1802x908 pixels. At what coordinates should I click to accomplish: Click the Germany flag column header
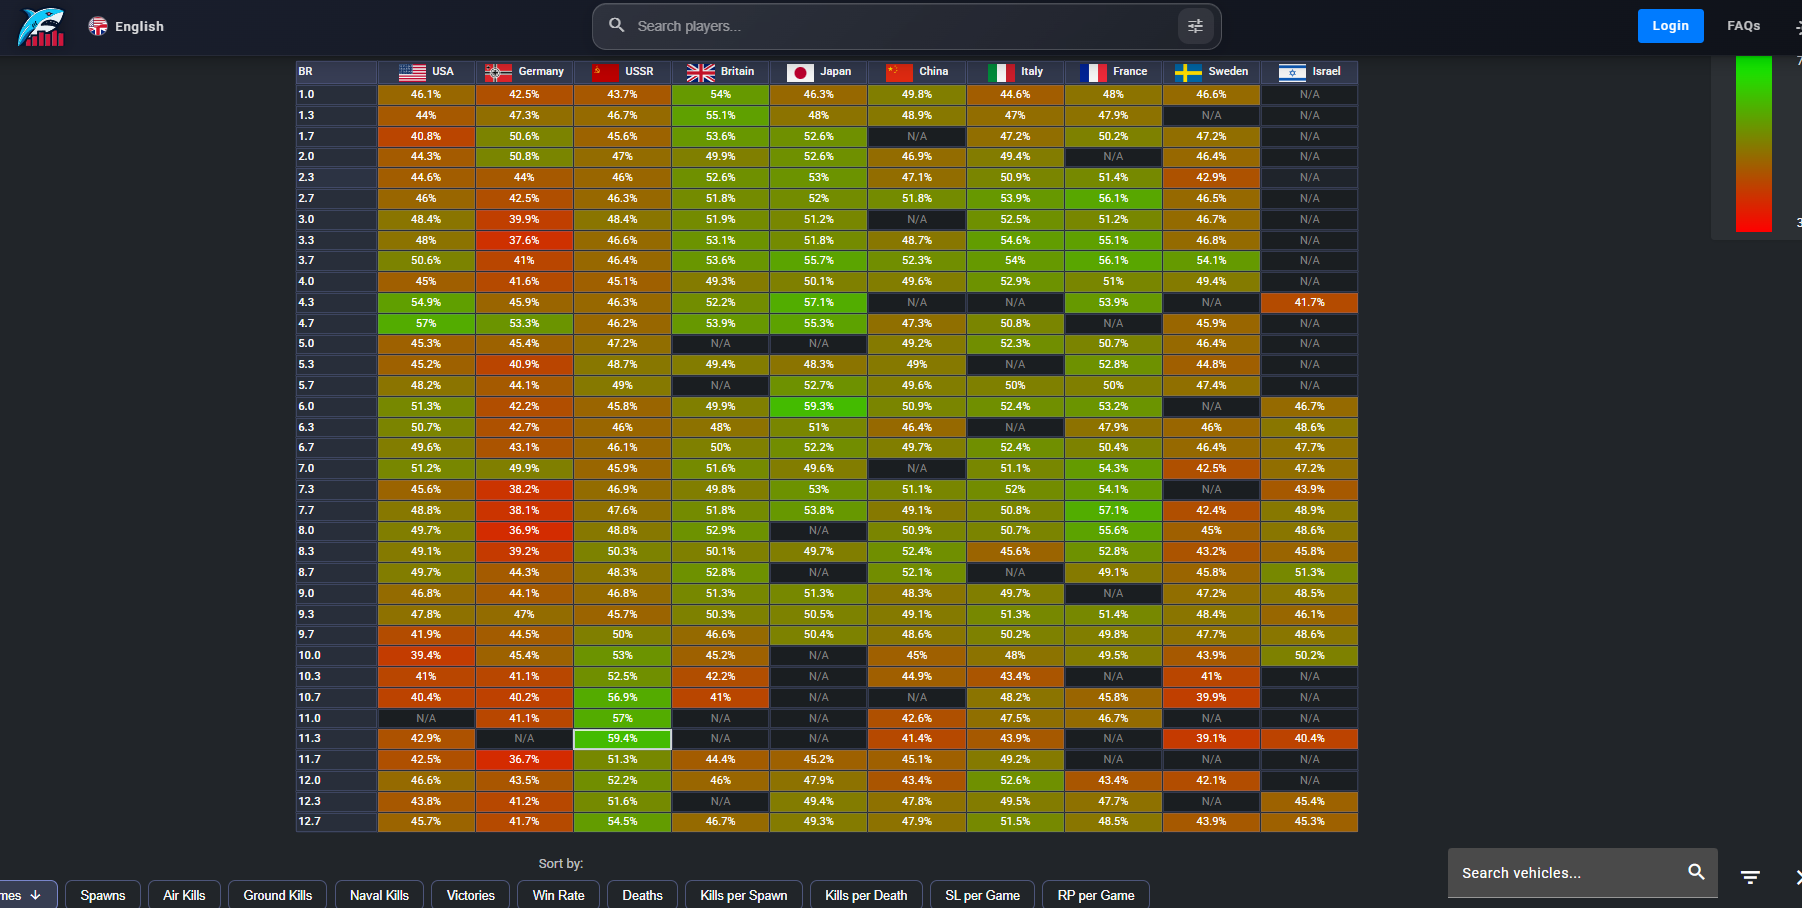pyautogui.click(x=524, y=72)
